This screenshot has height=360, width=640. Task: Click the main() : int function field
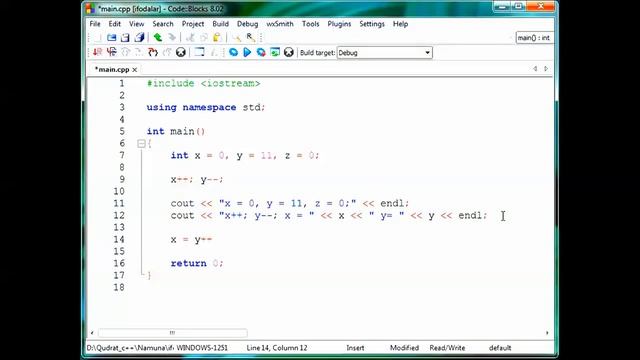click(x=534, y=38)
